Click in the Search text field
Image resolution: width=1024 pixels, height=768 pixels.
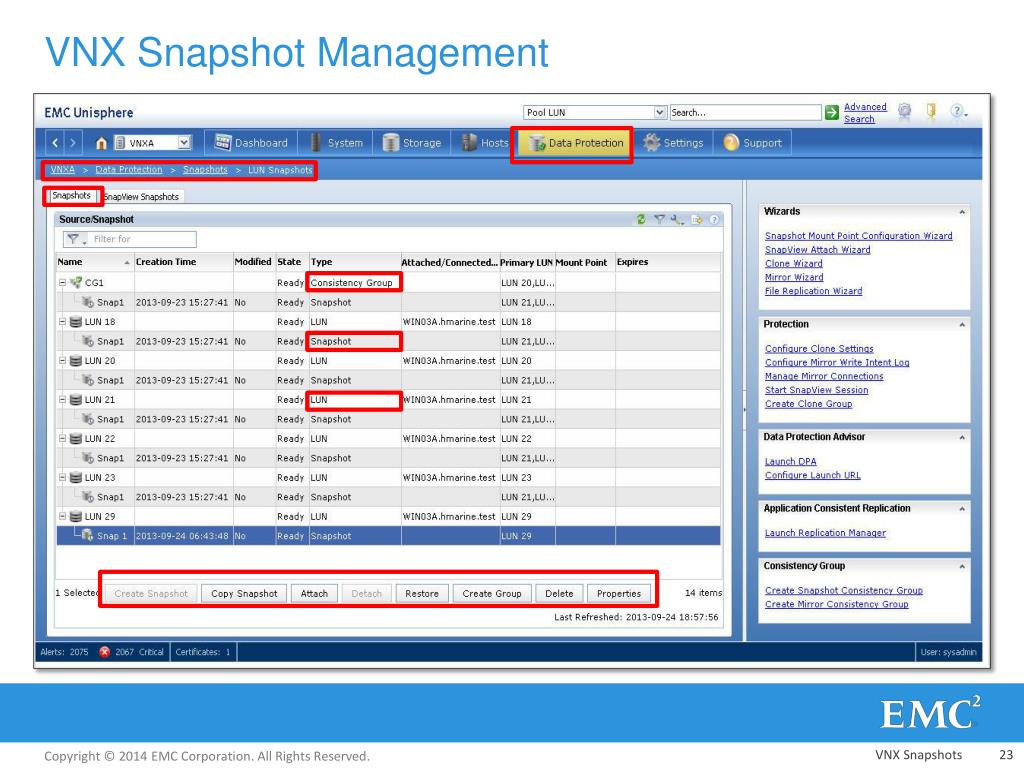[745, 112]
